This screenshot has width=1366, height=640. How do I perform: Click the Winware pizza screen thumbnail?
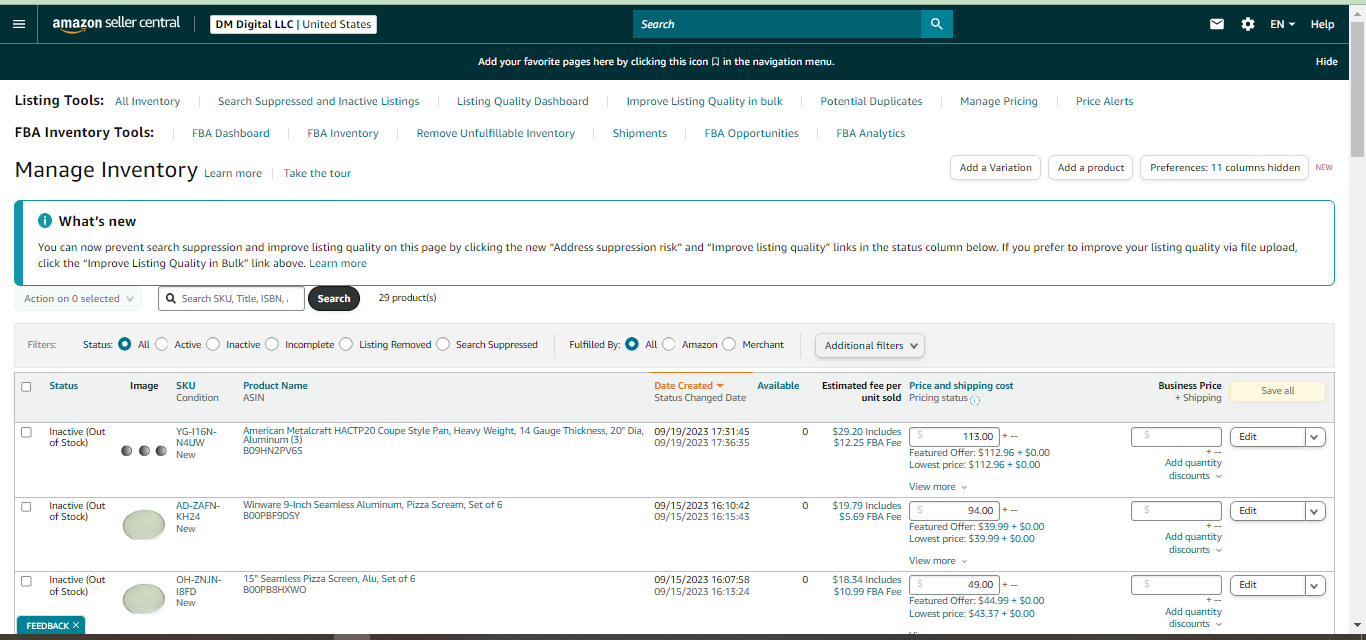[x=143, y=525]
